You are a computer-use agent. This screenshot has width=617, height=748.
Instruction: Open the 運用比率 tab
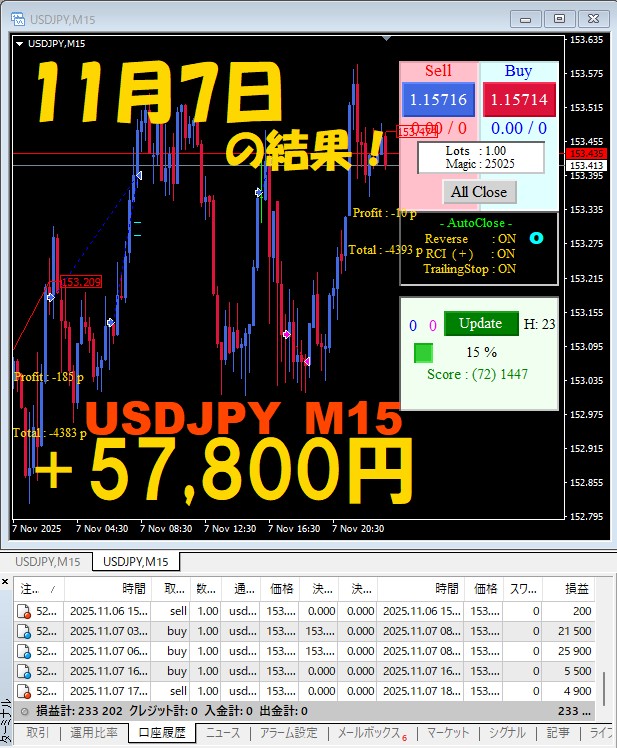[94, 732]
